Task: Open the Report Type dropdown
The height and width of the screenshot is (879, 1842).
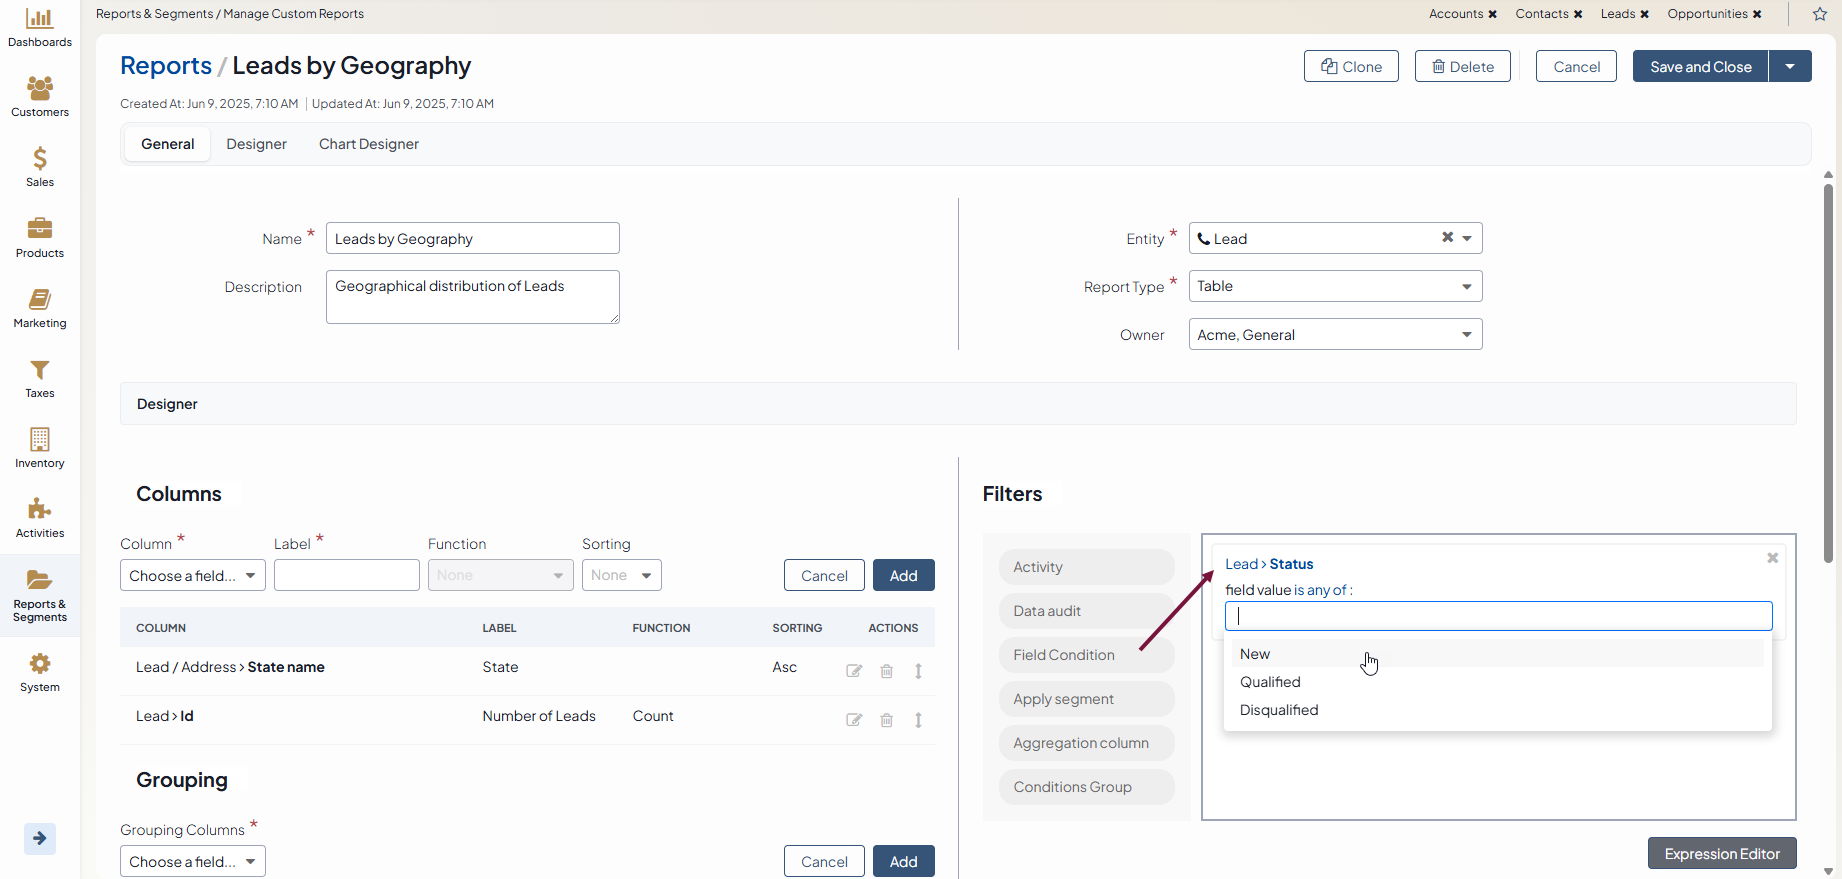Action: [1335, 286]
